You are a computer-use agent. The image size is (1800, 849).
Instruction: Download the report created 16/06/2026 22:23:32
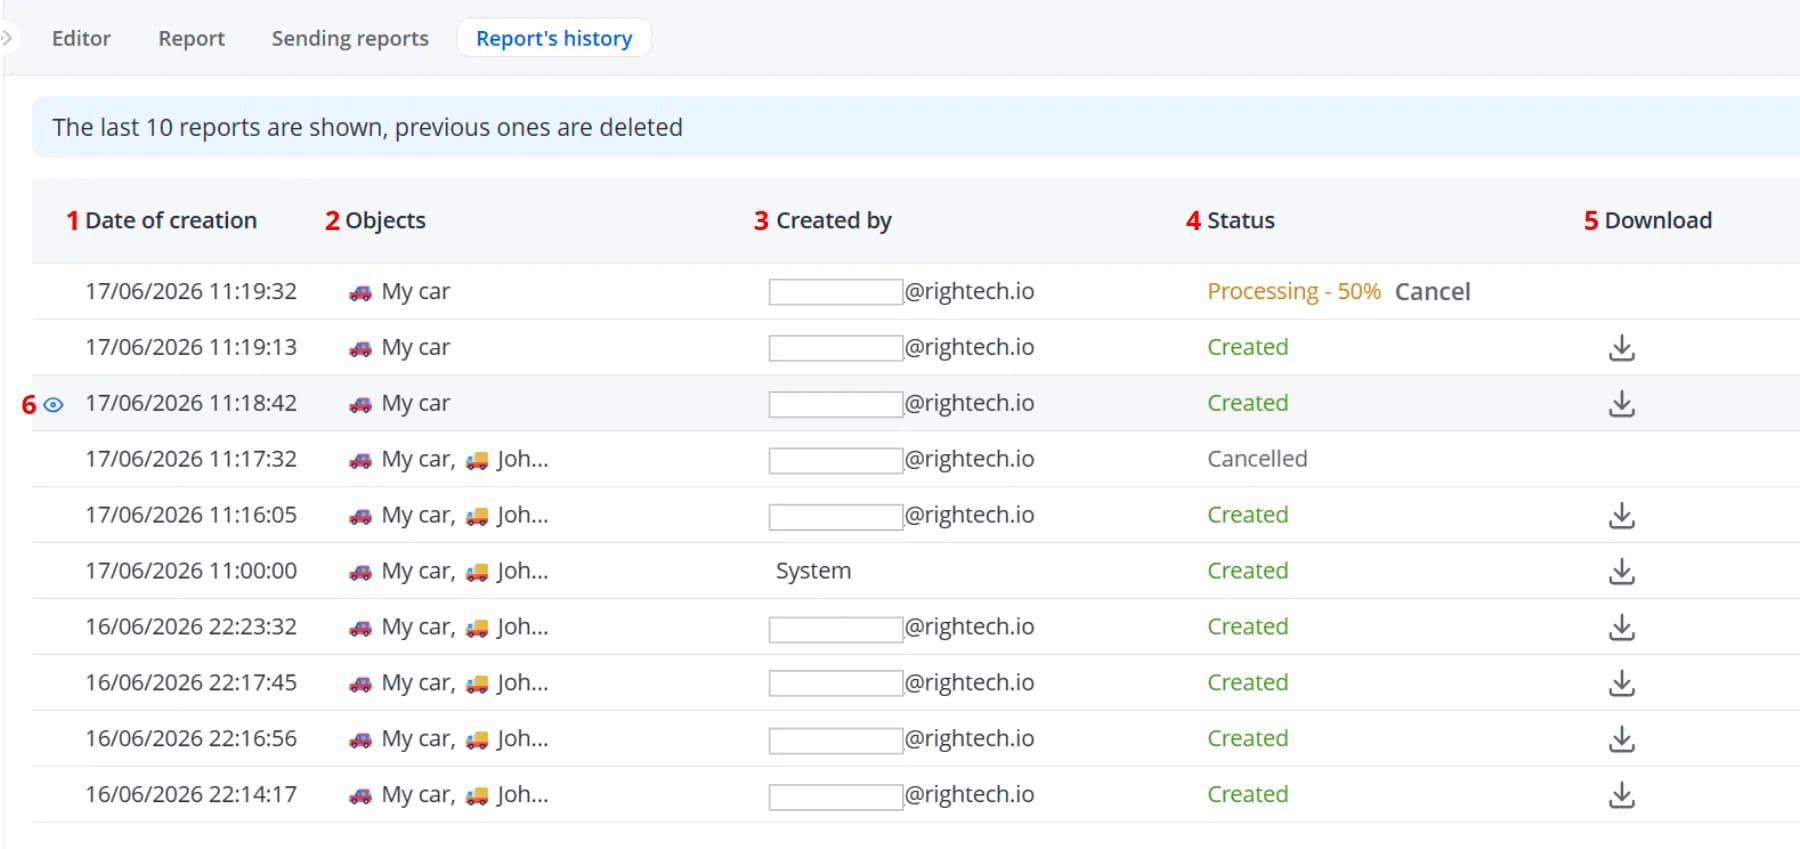coord(1621,628)
